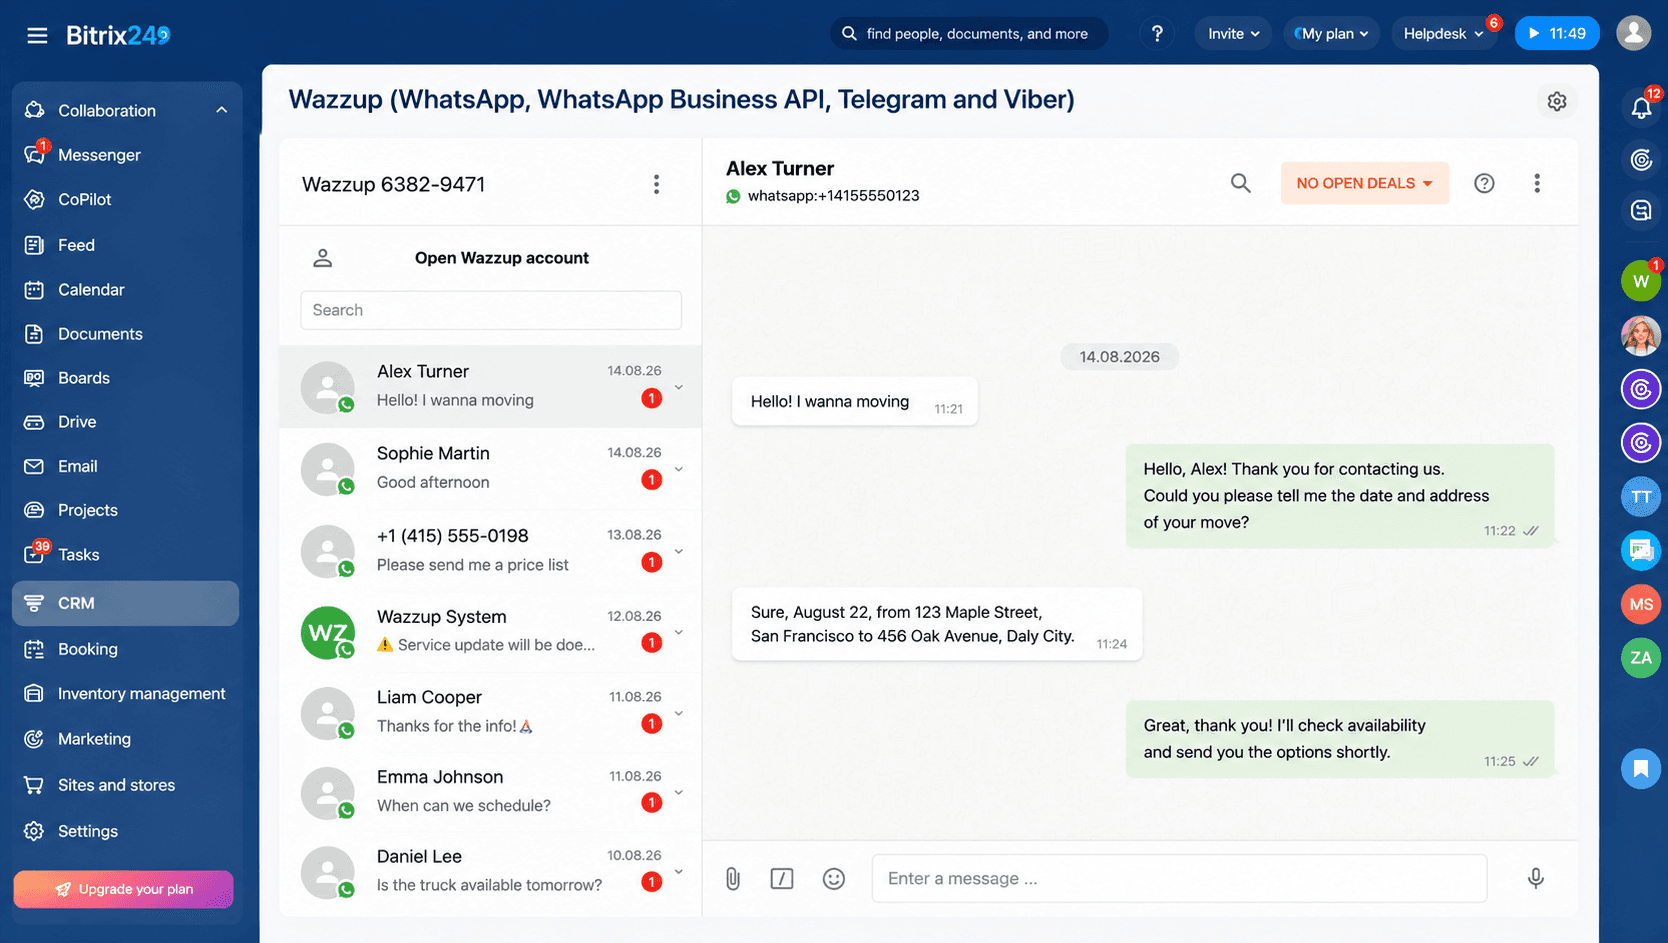Click the Bitrix24 logo
This screenshot has height=943, width=1668.
pyautogui.click(x=118, y=35)
